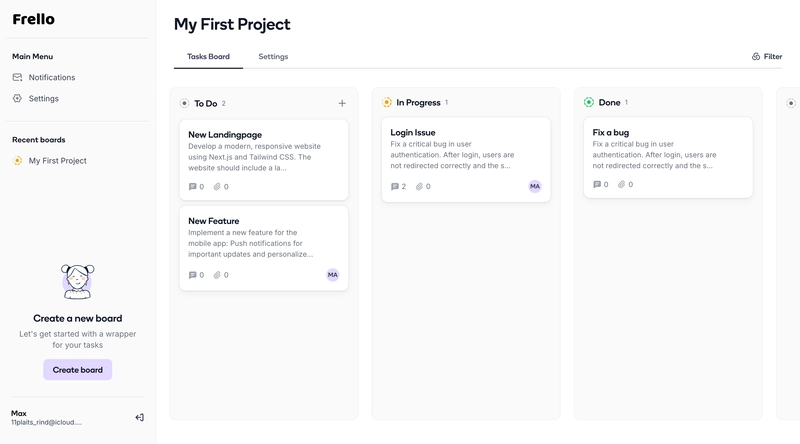Click MA avatar on Login Issue card
Image resolution: width=800 pixels, height=444 pixels.
535,186
